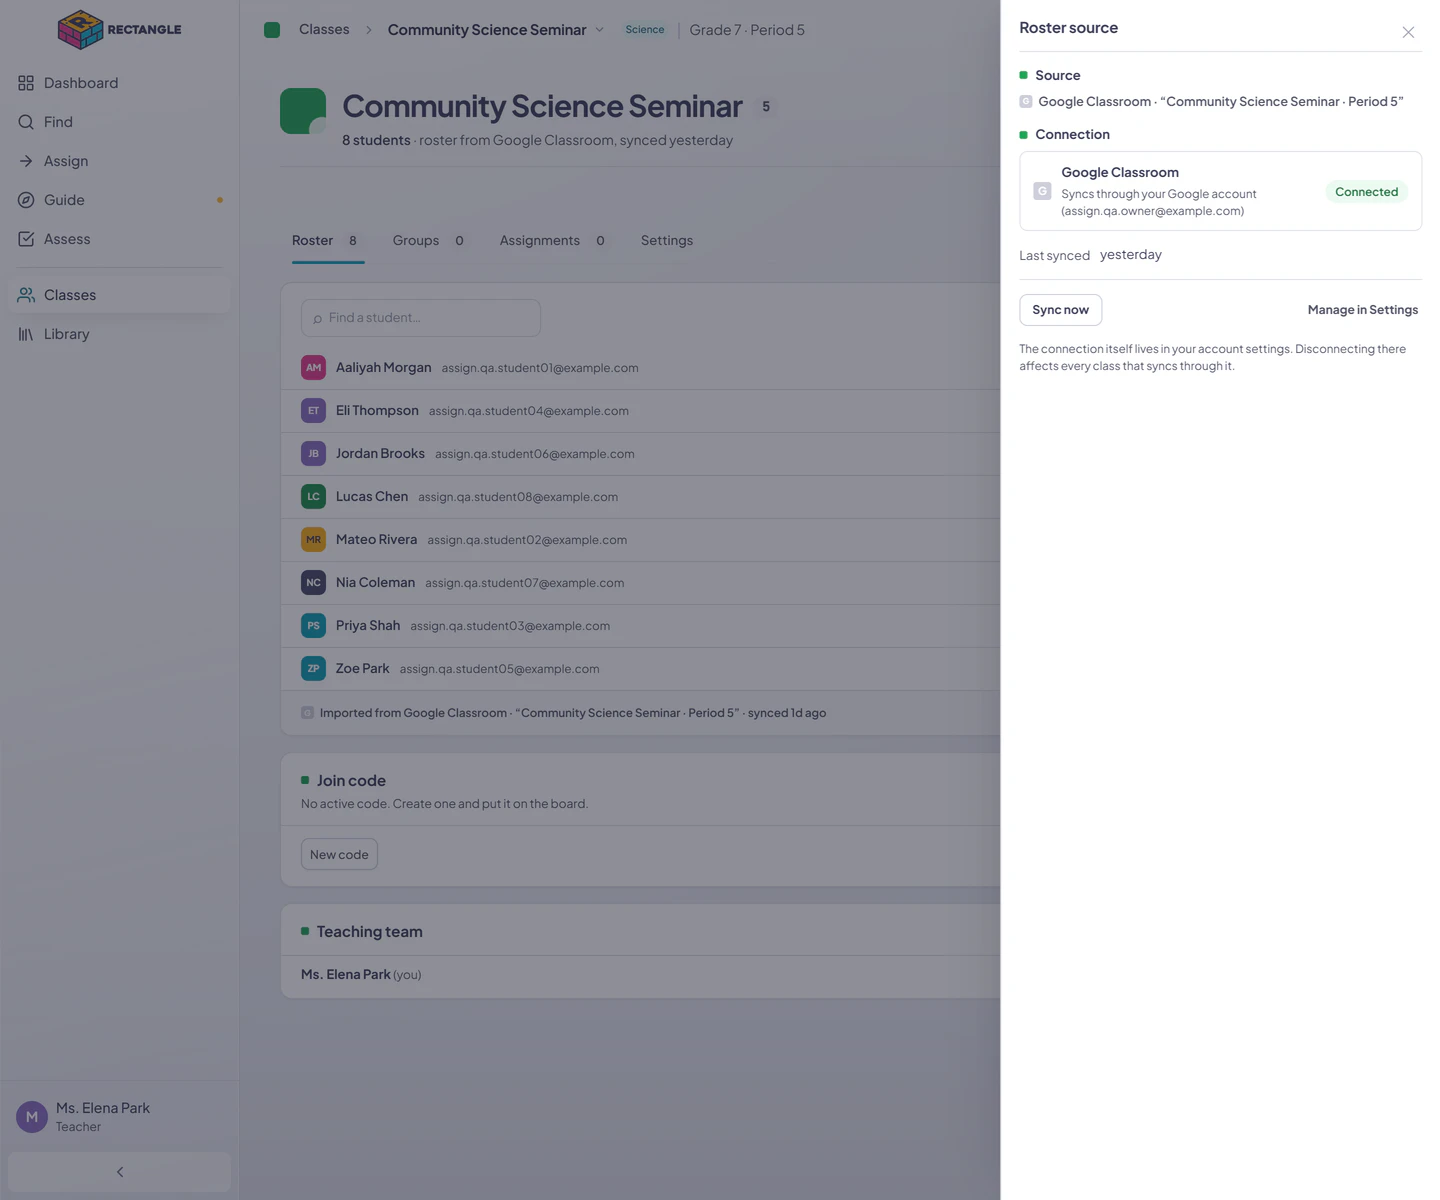Click the name Nia Coleman
Viewport: 1440px width, 1200px height.
tap(375, 583)
